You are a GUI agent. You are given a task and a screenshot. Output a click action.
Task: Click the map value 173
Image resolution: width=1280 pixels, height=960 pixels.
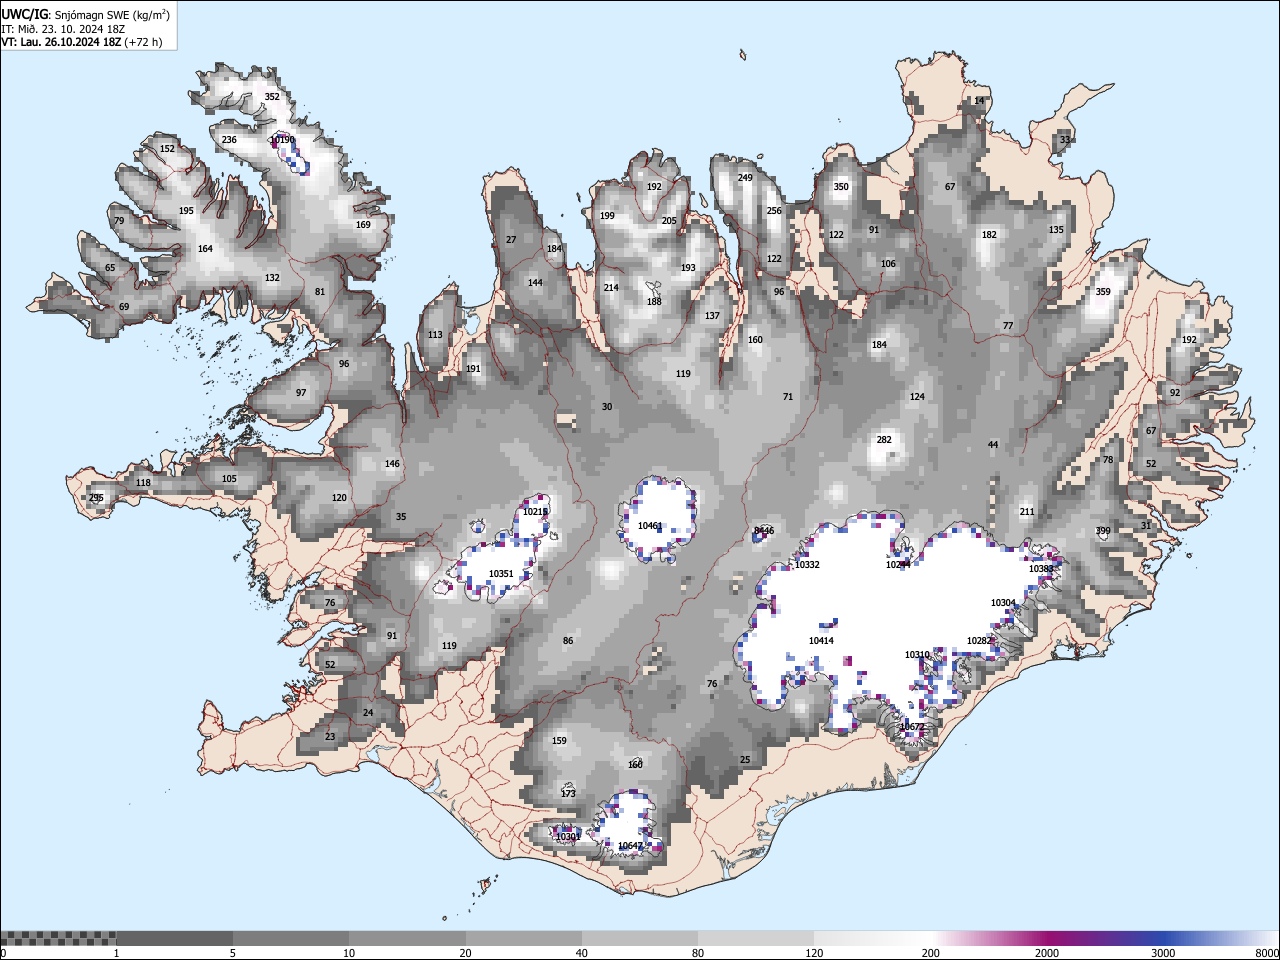click(x=568, y=794)
